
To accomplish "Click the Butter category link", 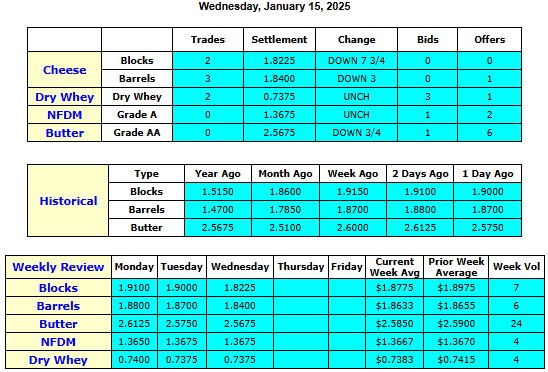I will [x=65, y=133].
